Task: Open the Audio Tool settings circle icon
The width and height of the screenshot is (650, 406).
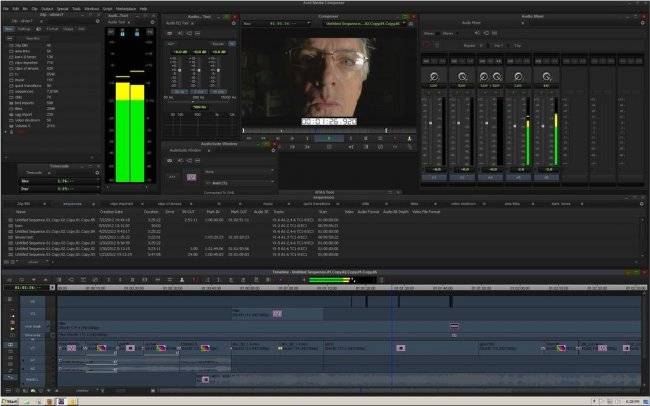Action: (153, 22)
